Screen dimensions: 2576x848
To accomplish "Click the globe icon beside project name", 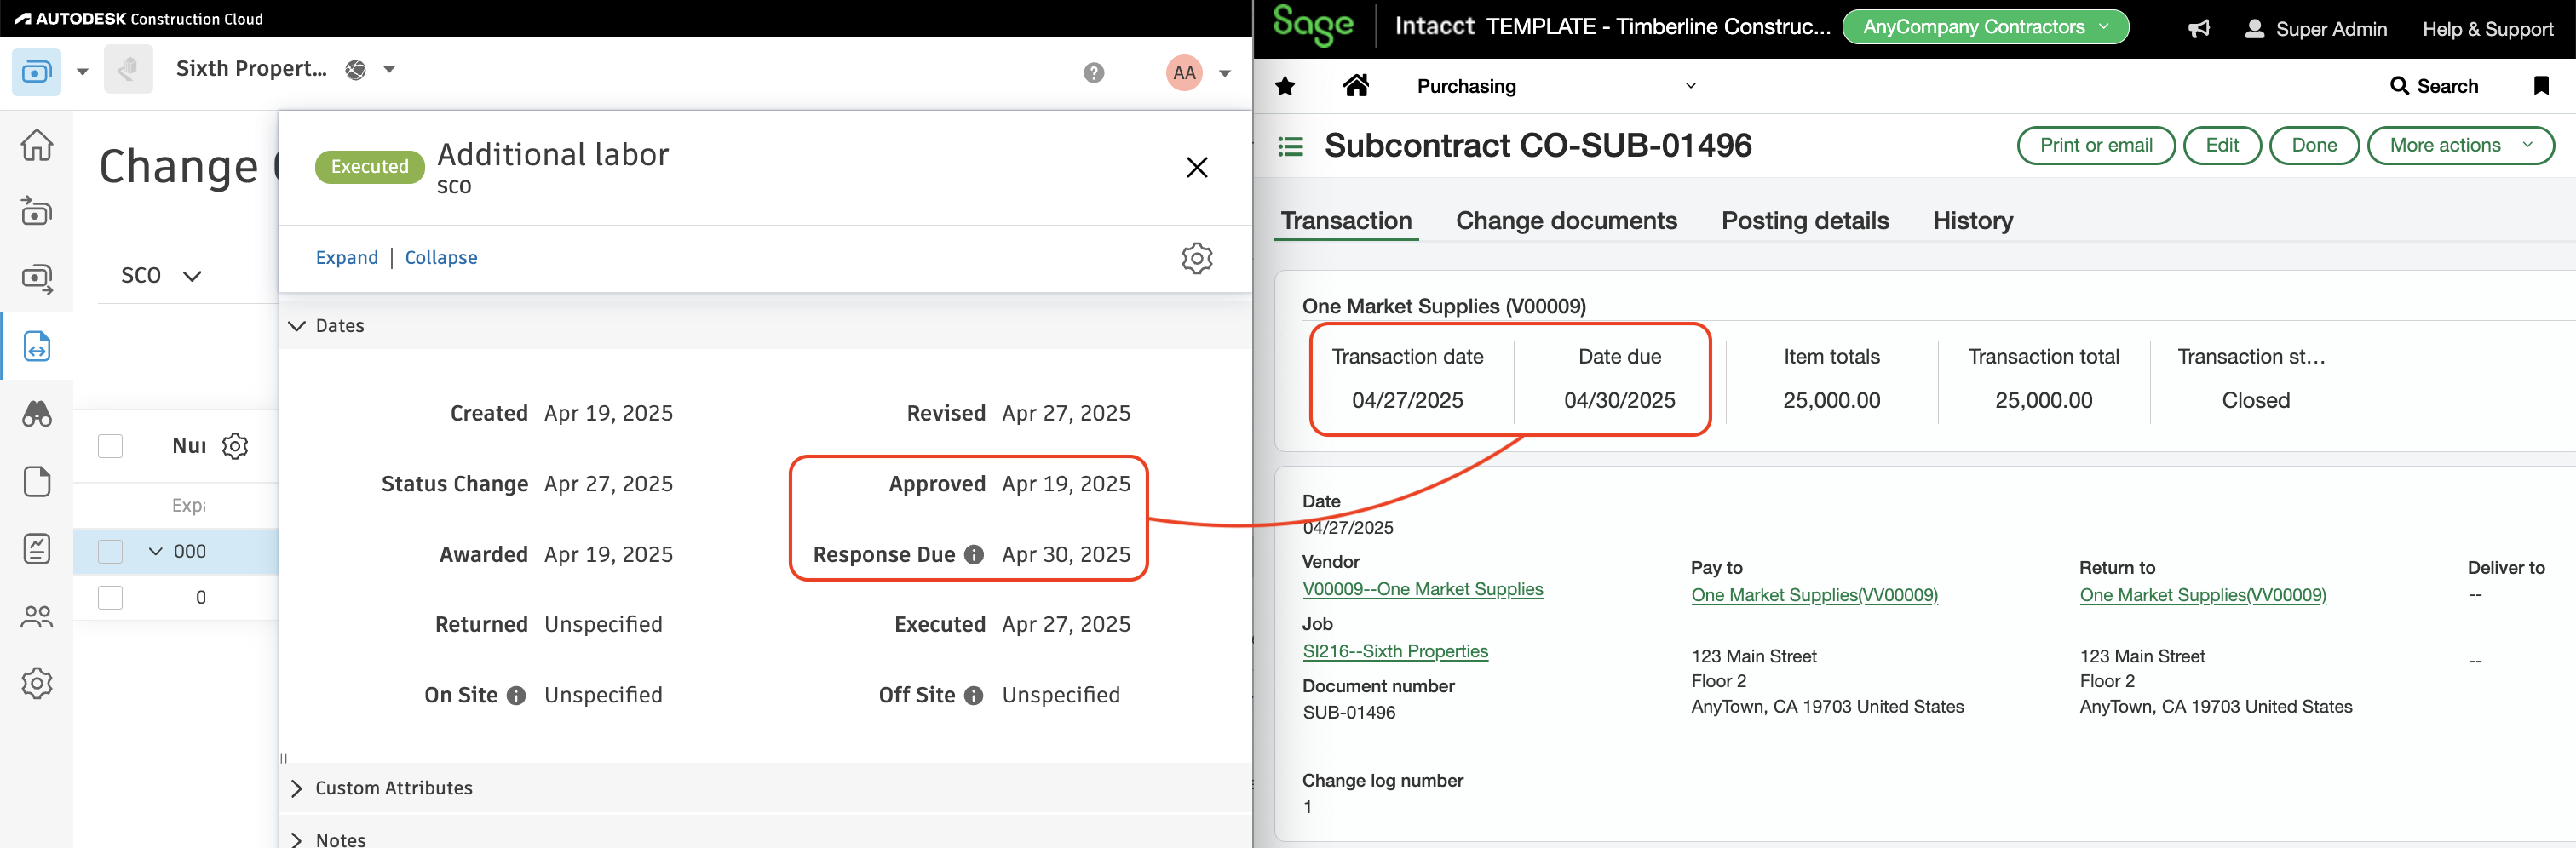I will coord(355,70).
